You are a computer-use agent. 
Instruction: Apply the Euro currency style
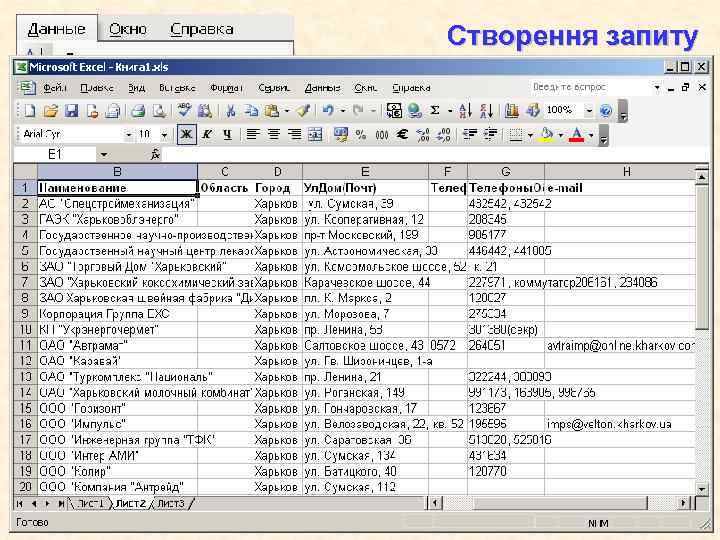(x=402, y=135)
